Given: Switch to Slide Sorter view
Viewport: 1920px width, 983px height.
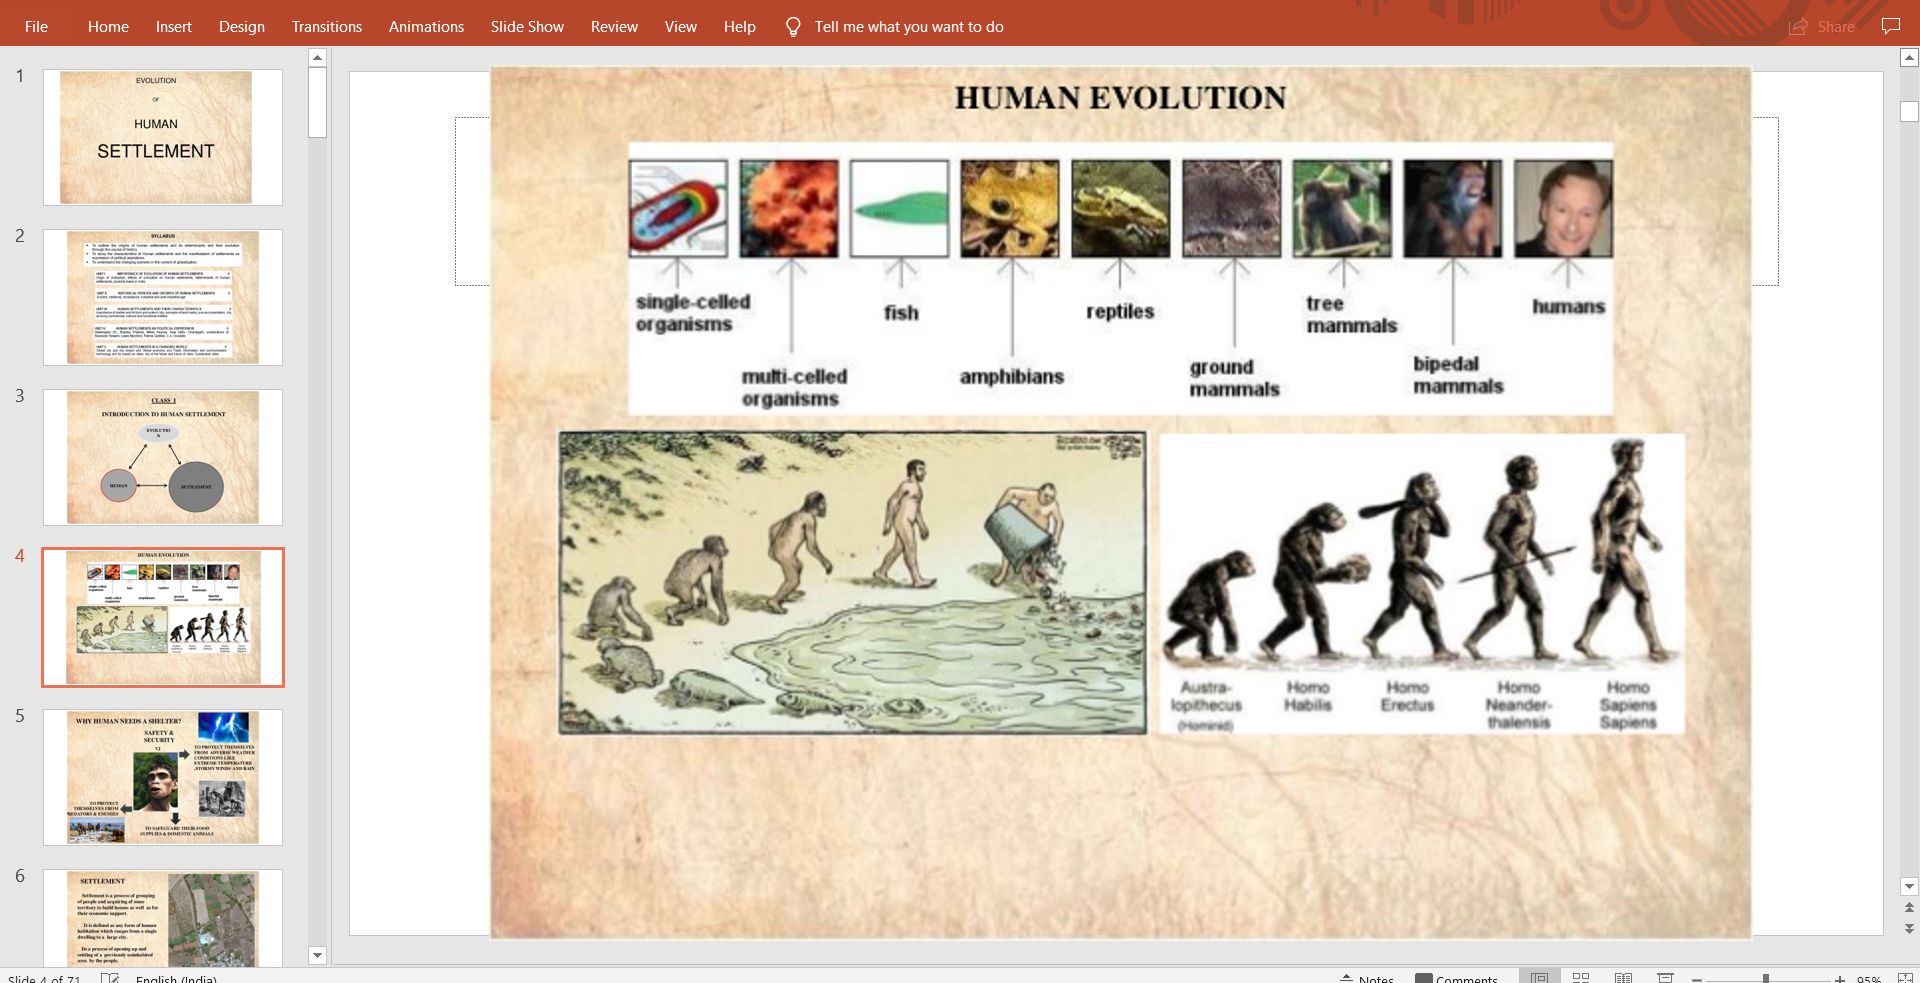Looking at the screenshot, I should [x=1583, y=978].
